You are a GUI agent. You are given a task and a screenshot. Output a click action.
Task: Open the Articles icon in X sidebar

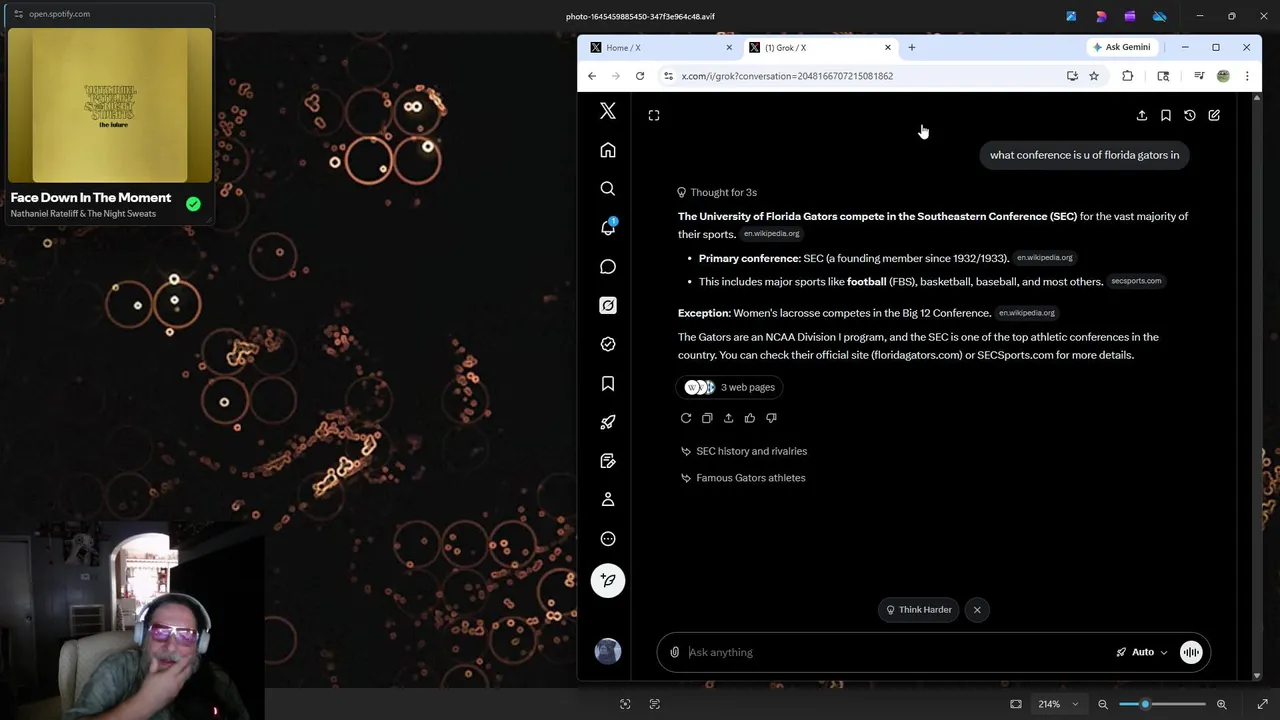[608, 461]
